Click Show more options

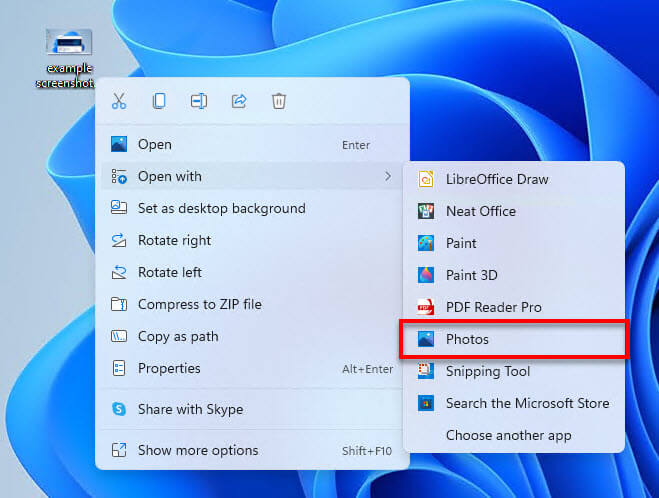pyautogui.click(x=252, y=451)
